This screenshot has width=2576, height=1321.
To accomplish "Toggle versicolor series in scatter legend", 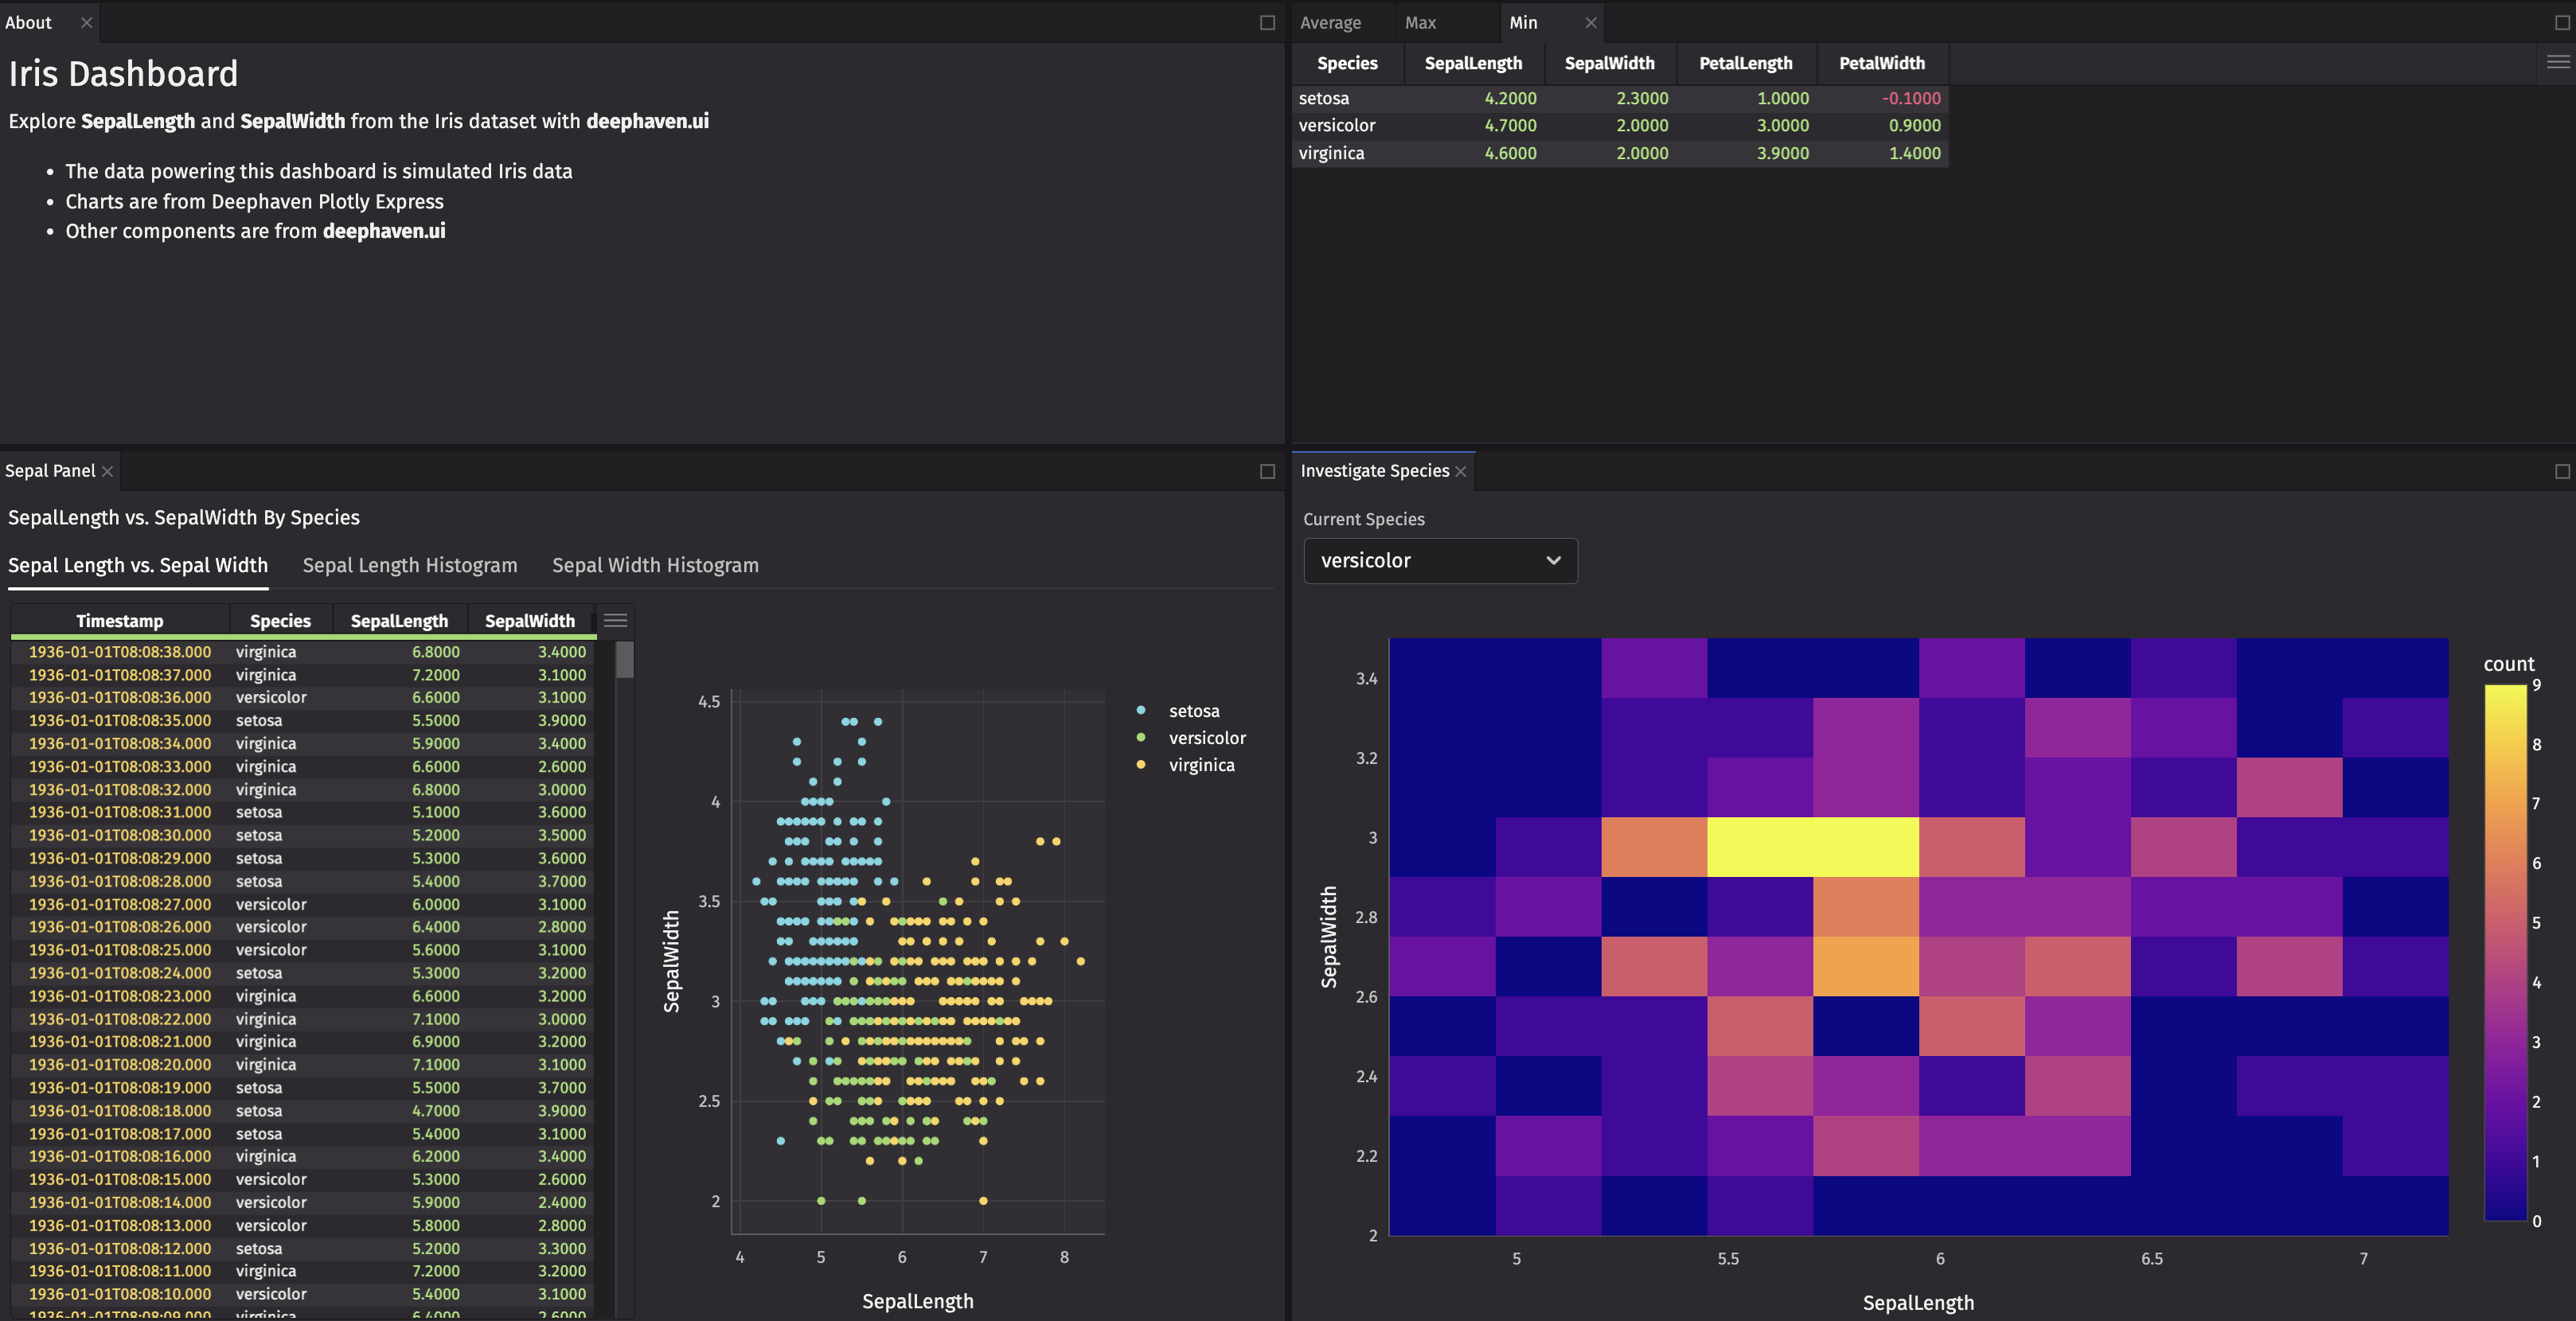I will (1206, 738).
